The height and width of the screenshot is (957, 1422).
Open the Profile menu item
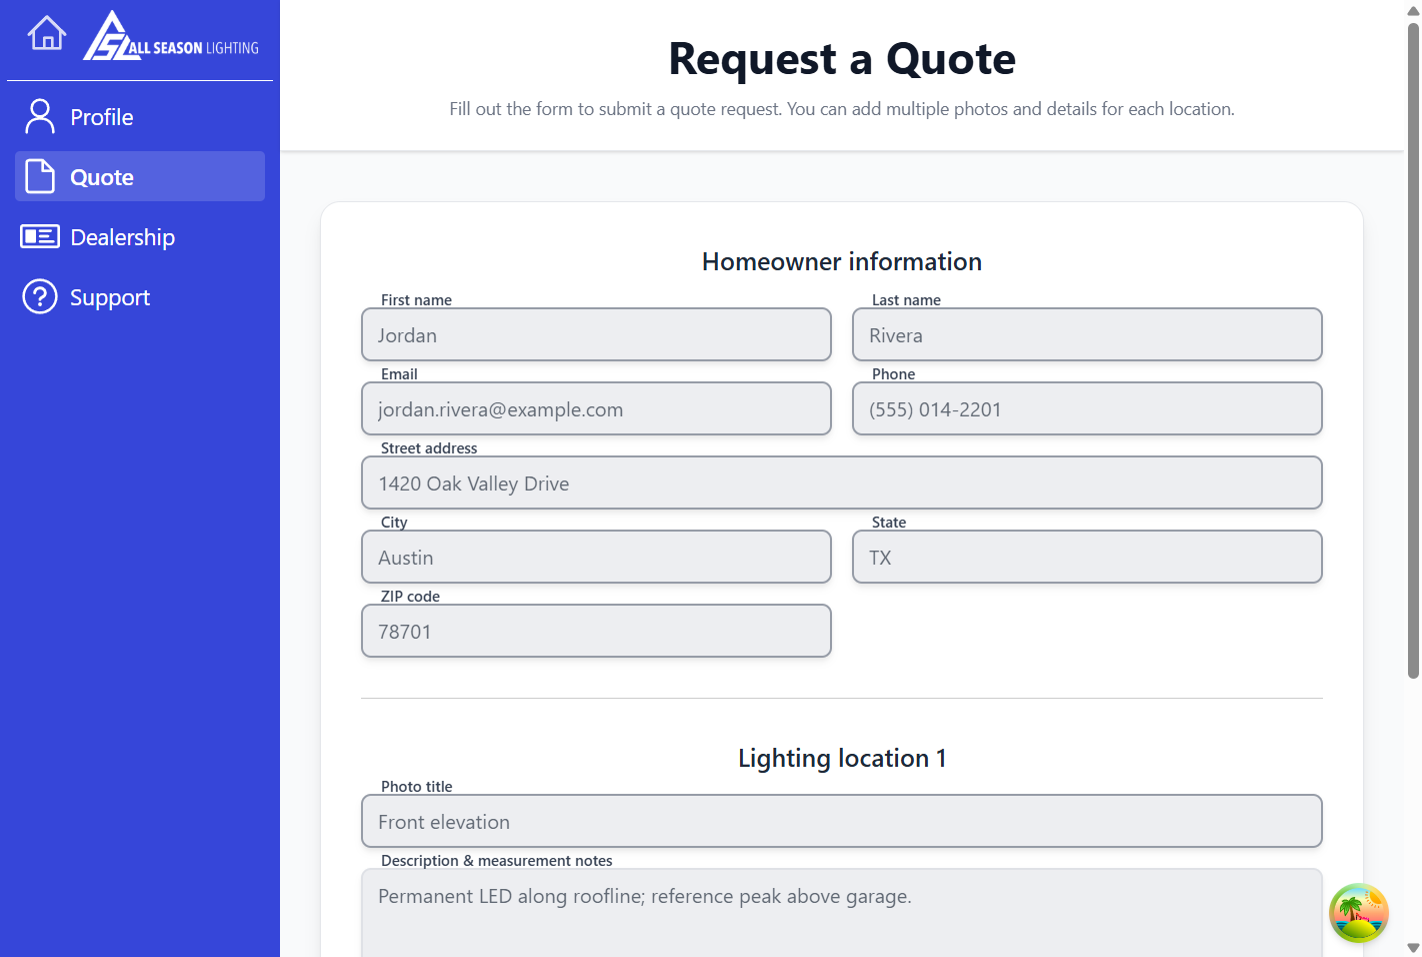(140, 117)
